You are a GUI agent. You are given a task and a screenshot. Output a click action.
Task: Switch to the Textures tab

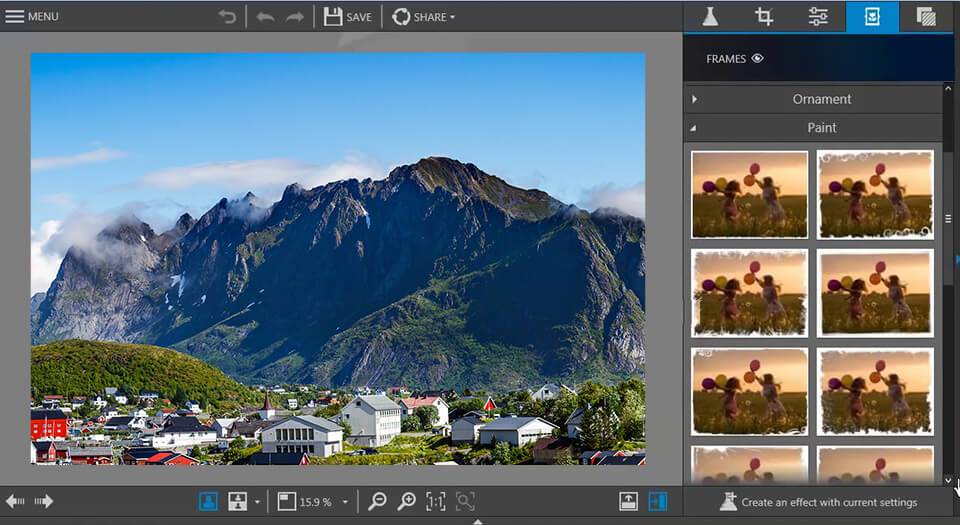(926, 17)
